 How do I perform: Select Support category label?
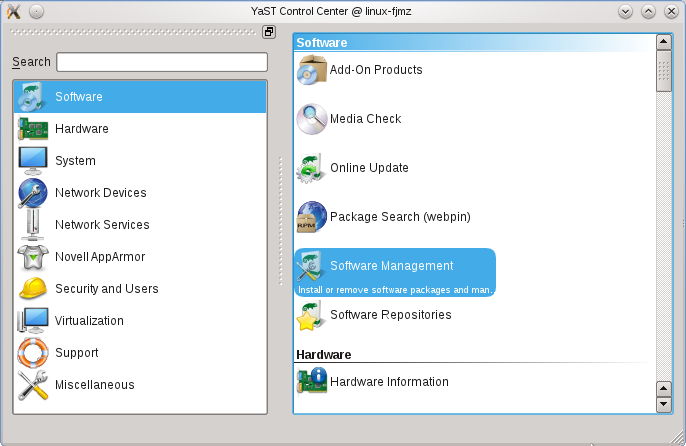77,353
